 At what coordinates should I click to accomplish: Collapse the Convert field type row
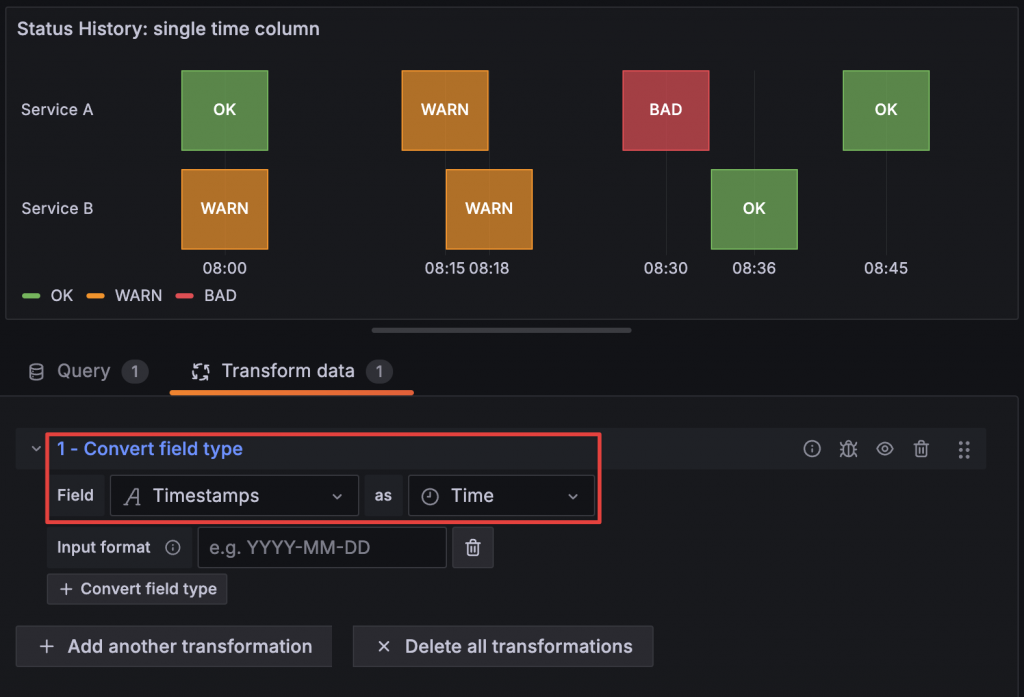[x=36, y=449]
